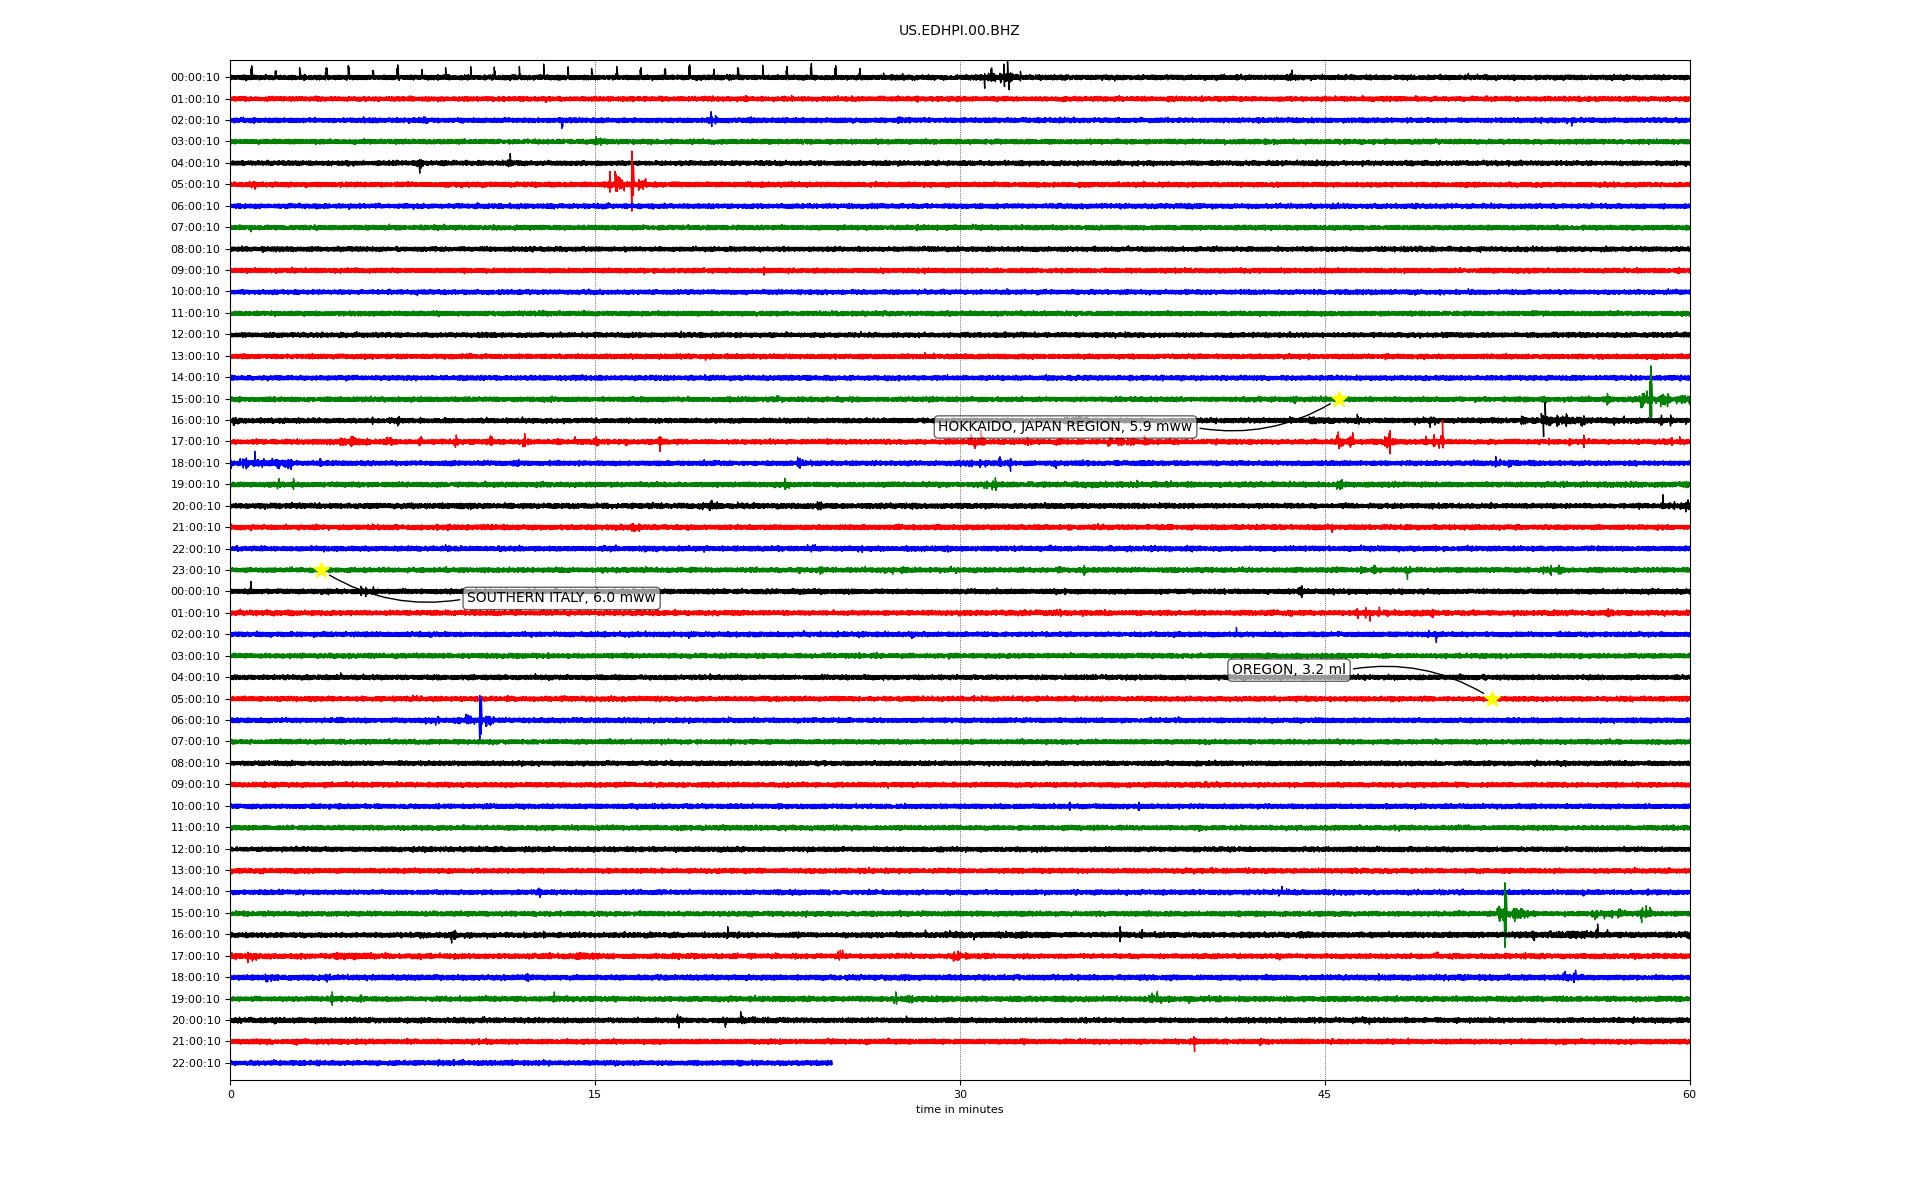Click the 30 tick label on time axis

960,1094
